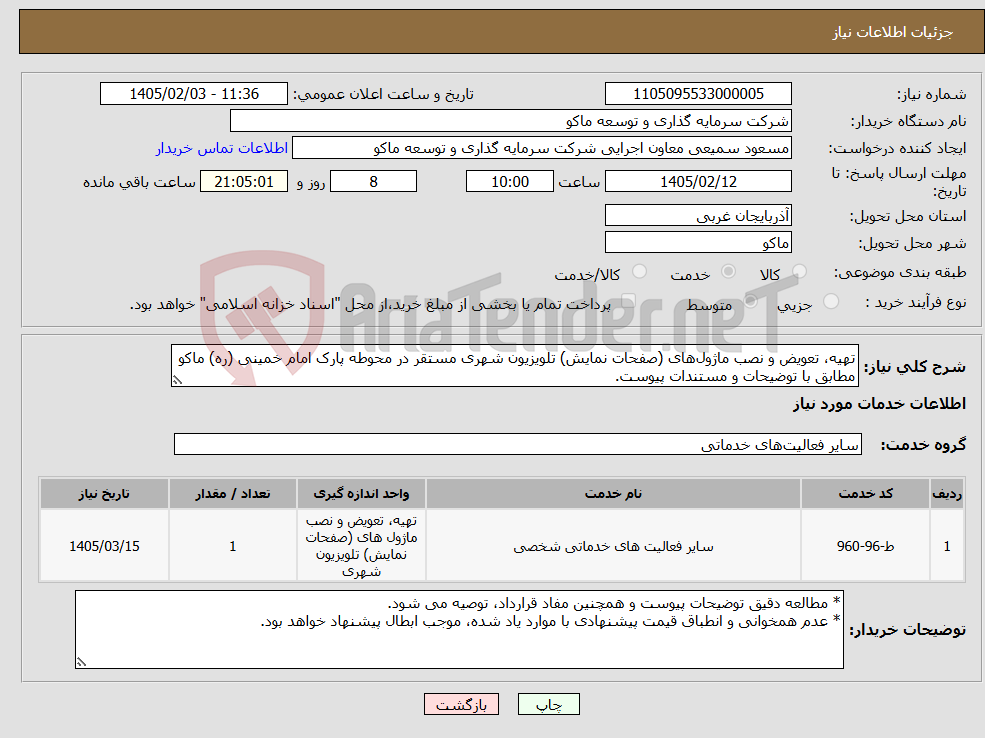This screenshot has height=738, width=985.
Task: Click service code cell ط-96-960
Action: click(865, 546)
